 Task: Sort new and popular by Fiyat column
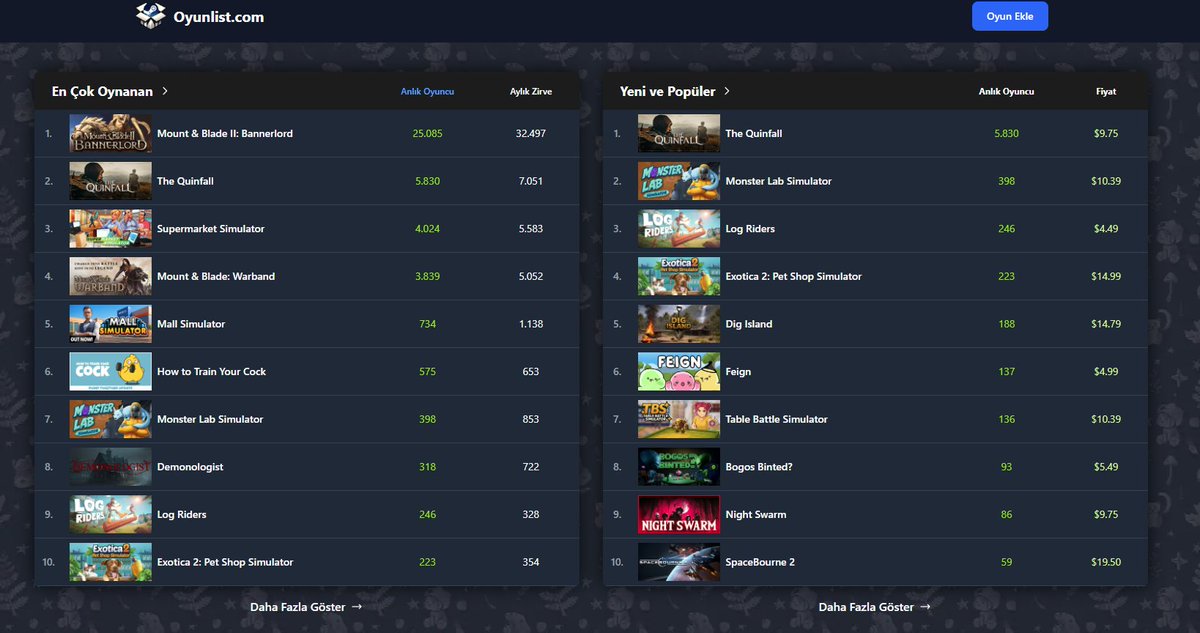click(x=1106, y=91)
